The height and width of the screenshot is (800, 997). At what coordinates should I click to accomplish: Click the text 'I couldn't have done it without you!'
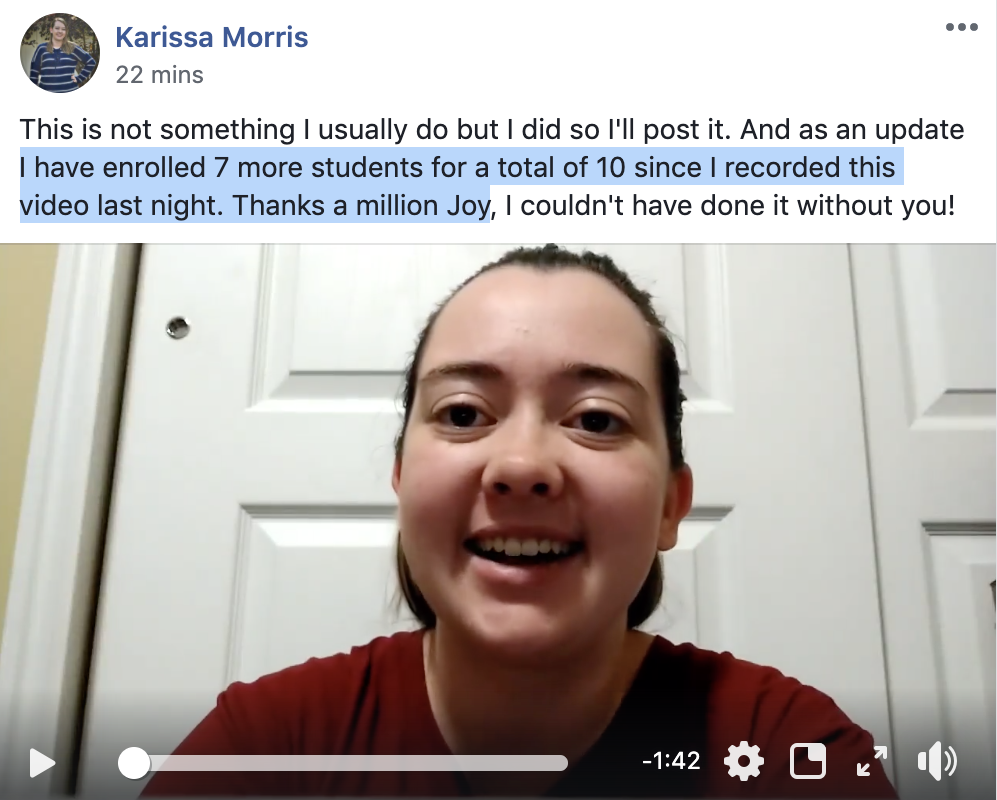730,205
